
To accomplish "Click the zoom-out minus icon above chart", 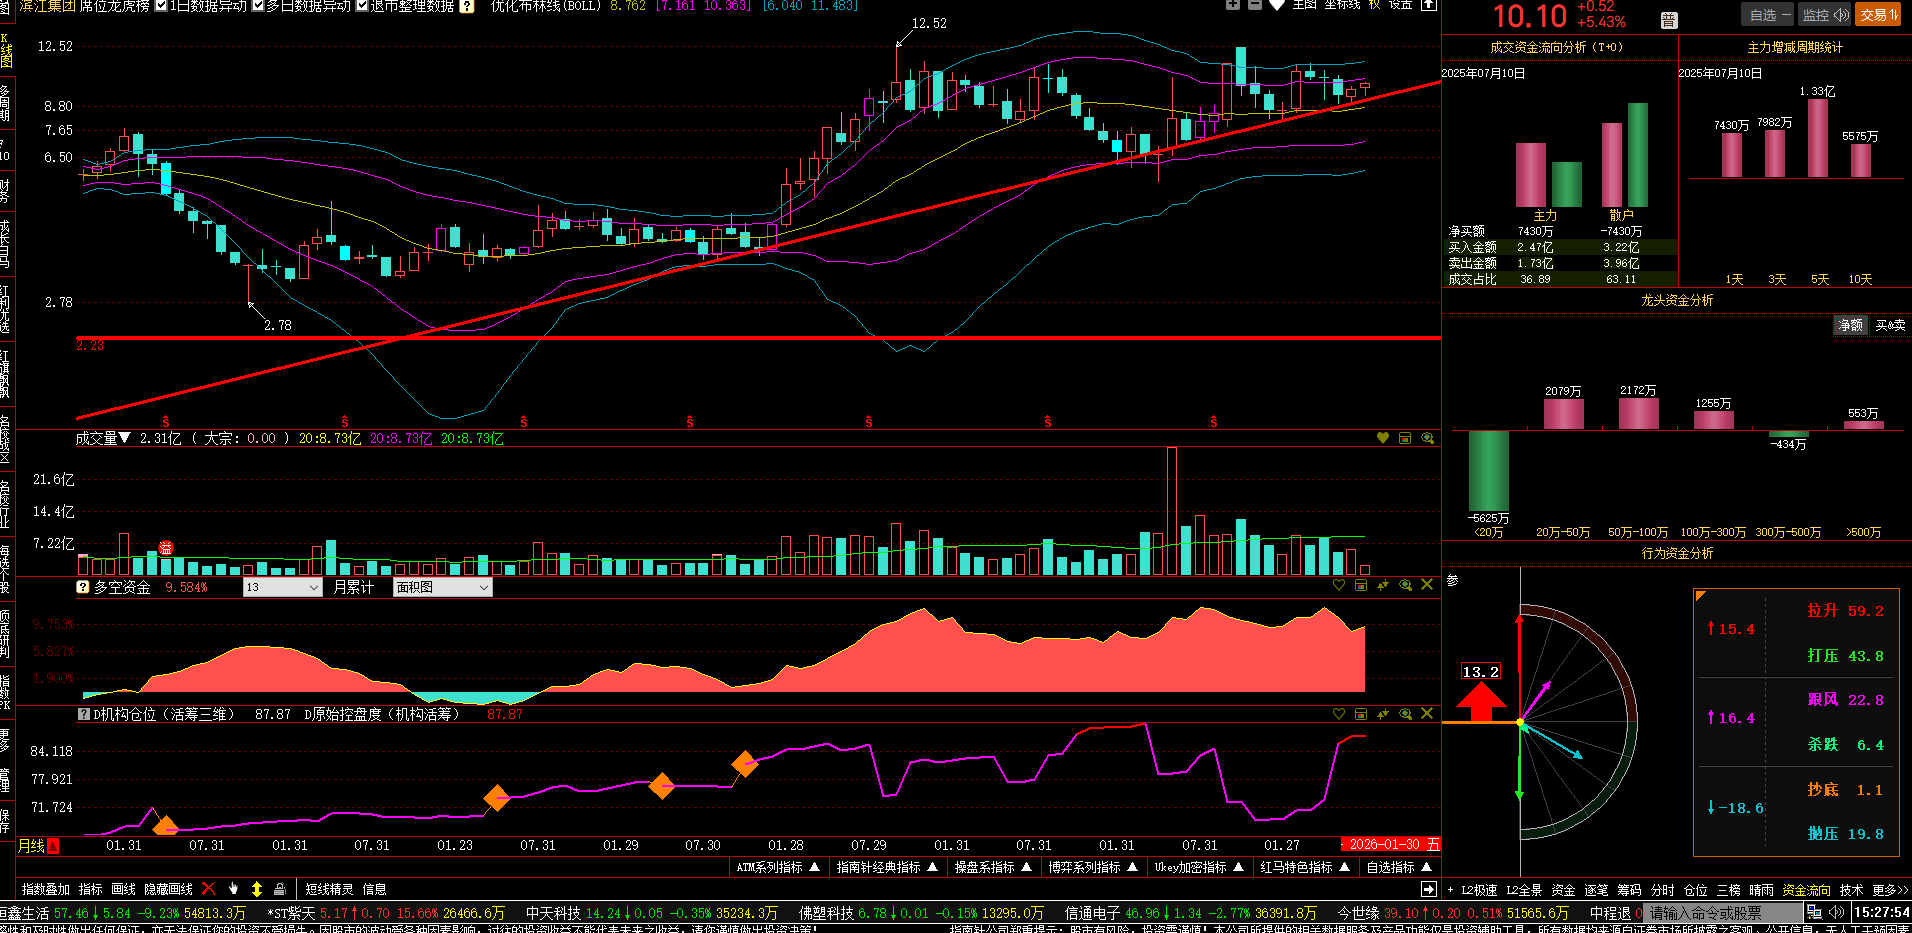I will point(1255,5).
